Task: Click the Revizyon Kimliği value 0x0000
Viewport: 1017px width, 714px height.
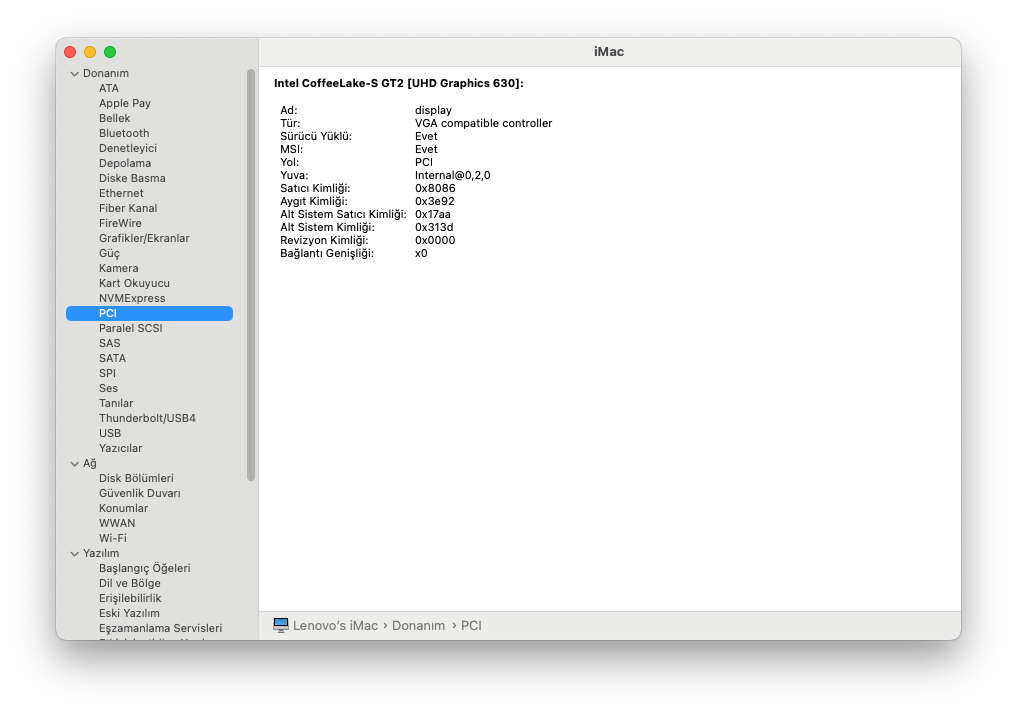Action: point(435,240)
